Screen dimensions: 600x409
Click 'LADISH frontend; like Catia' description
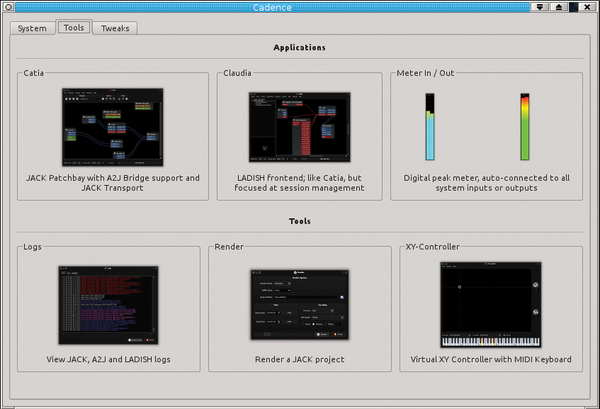click(x=299, y=183)
